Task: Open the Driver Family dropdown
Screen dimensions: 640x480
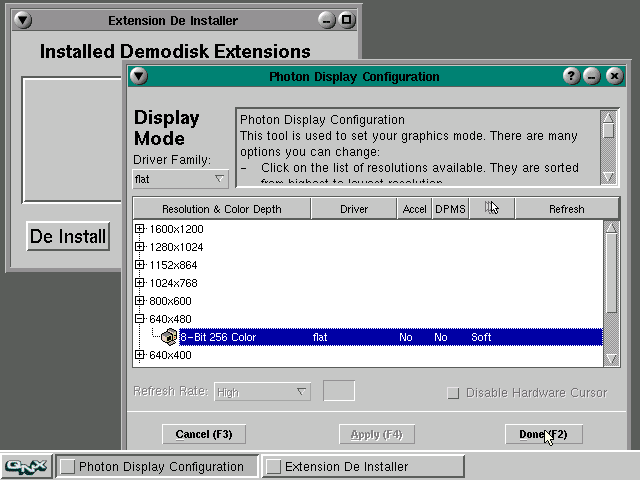Action: [x=181, y=179]
